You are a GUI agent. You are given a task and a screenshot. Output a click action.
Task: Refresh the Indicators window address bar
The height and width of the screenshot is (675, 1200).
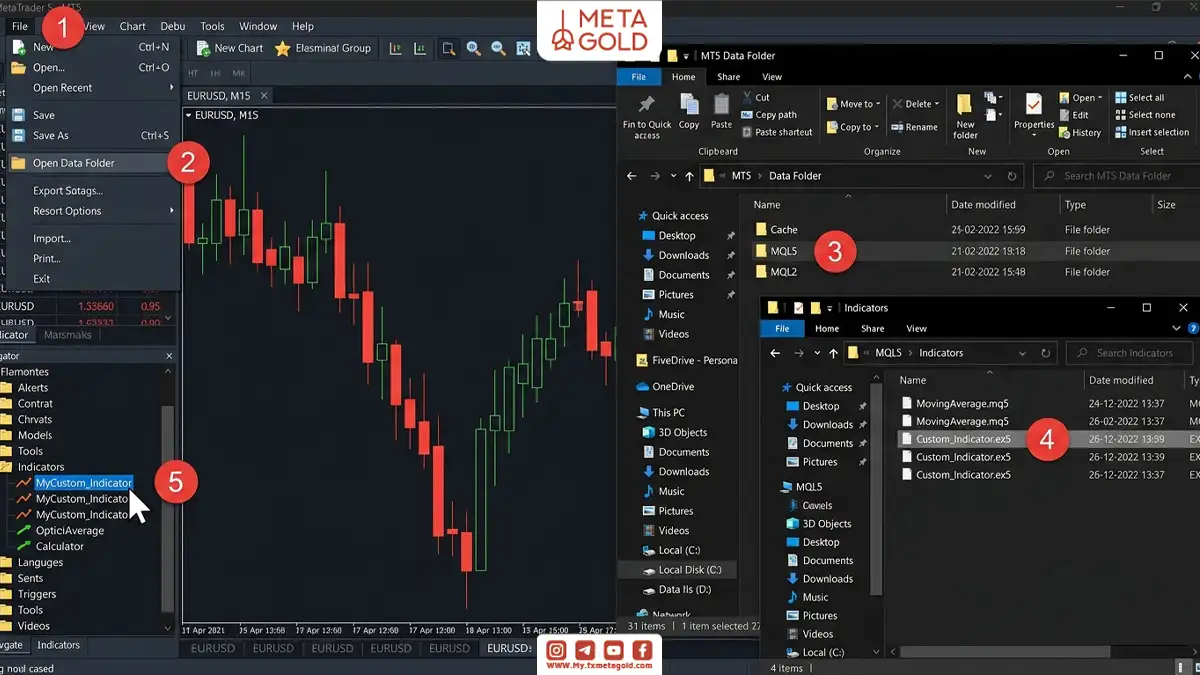[x=1046, y=353]
